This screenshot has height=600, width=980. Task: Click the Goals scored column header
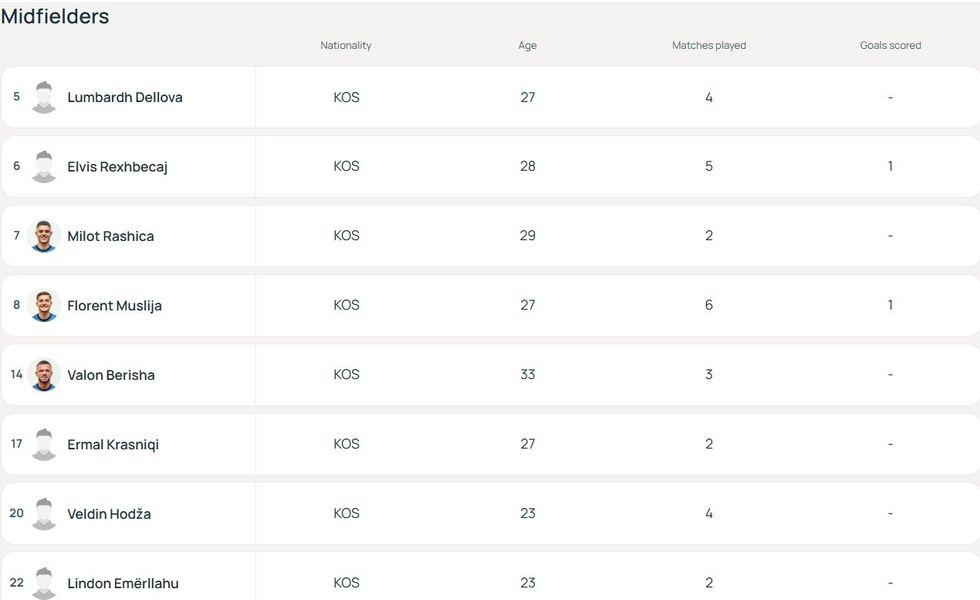click(x=890, y=46)
